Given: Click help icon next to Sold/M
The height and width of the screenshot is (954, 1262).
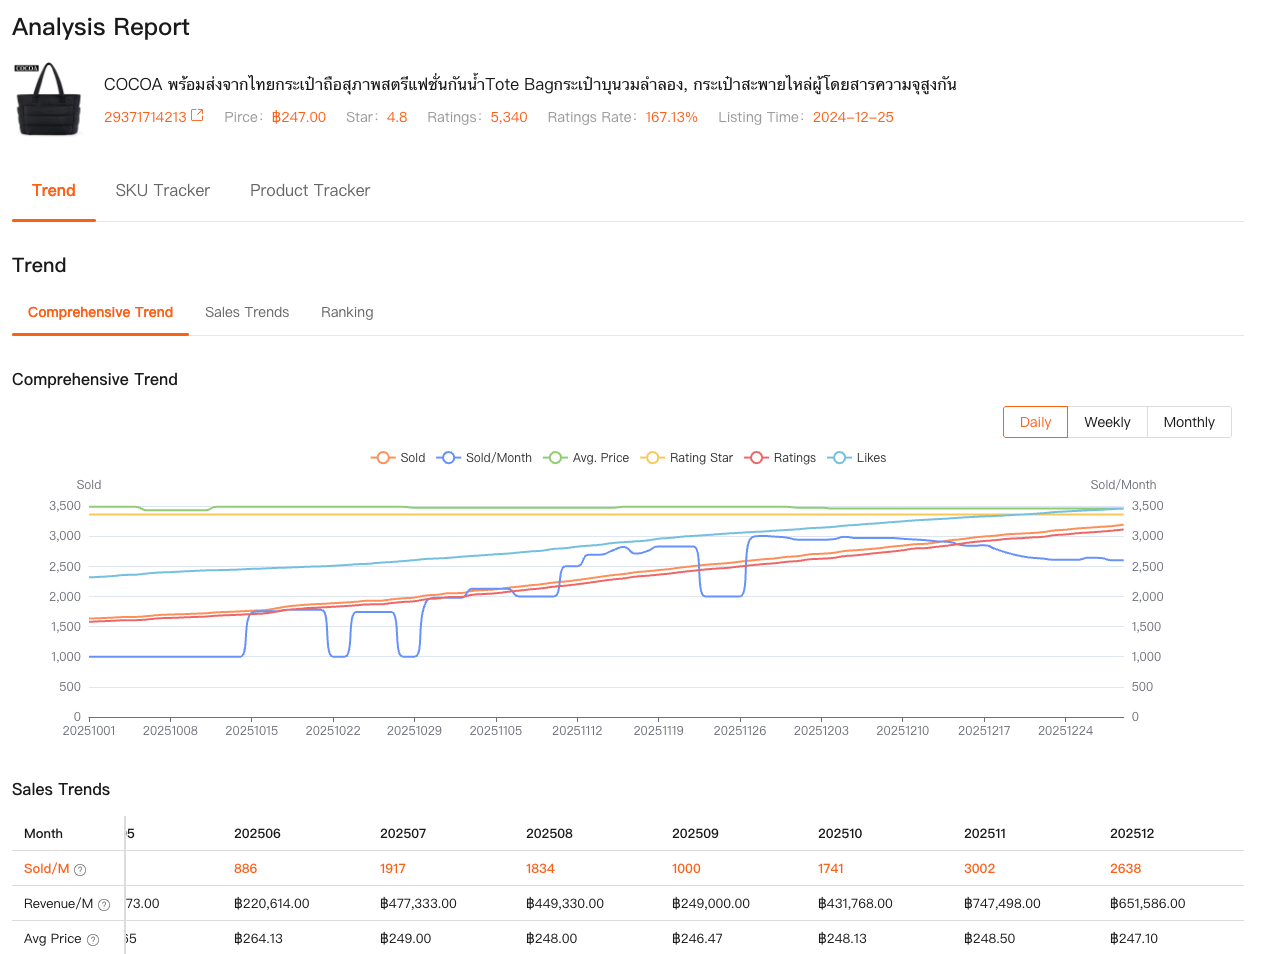Looking at the screenshot, I should [x=80, y=870].
